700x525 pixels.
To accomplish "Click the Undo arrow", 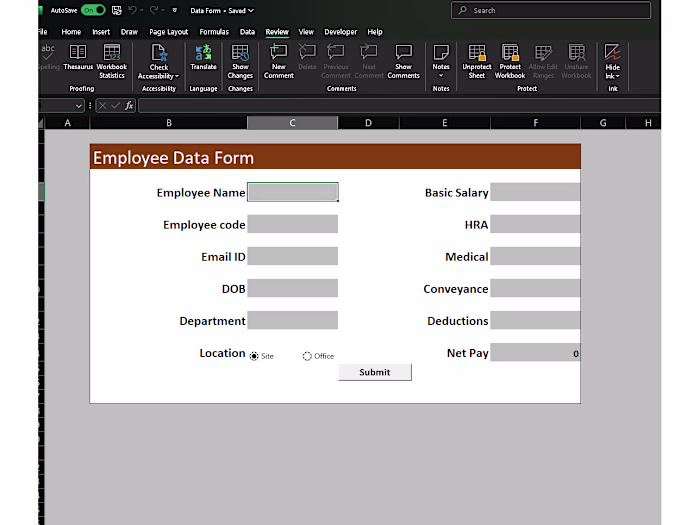I will coord(132,10).
